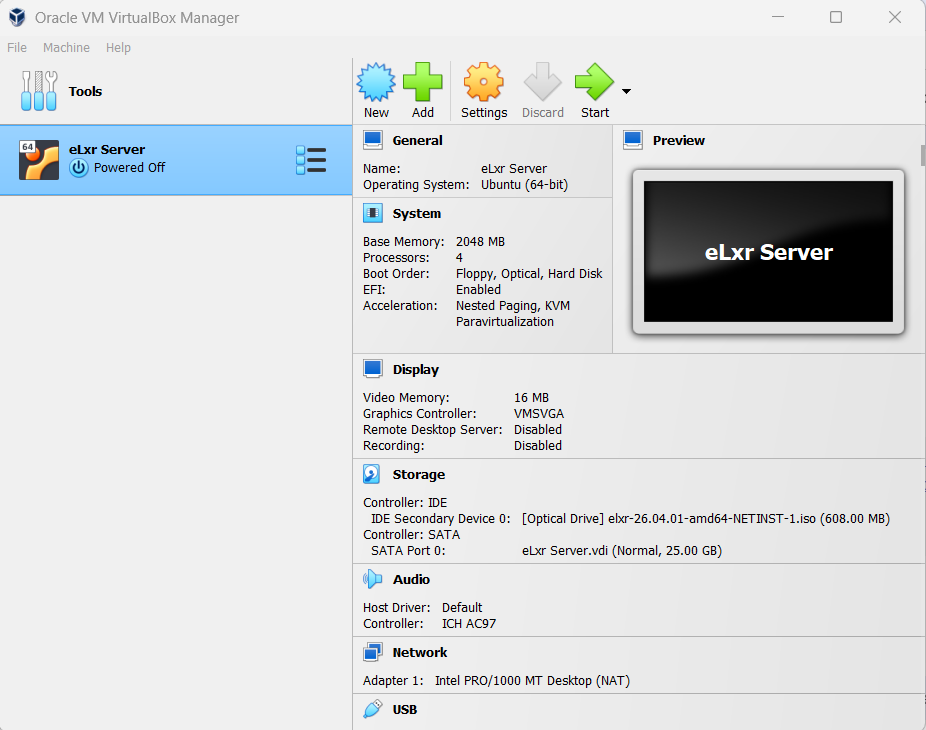Viewport: 926px width, 730px height.
Task: Open the Start button dropdown arrow
Action: click(627, 91)
